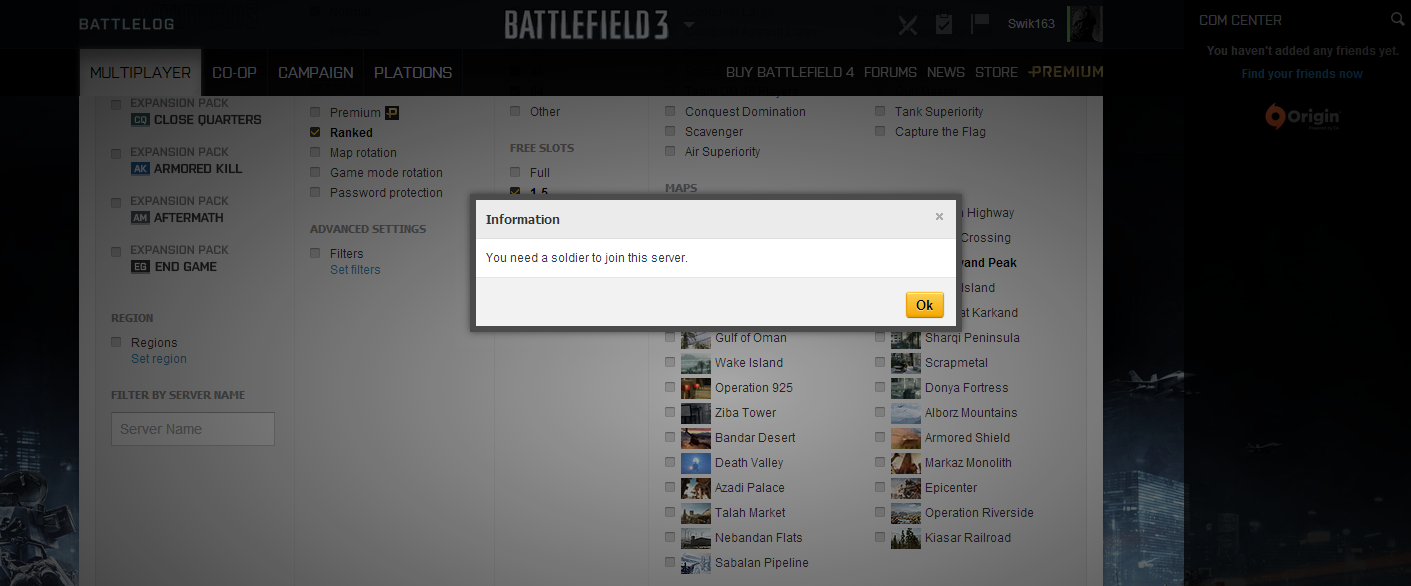Open News in the top menu
The height and width of the screenshot is (586, 1411).
tap(946, 72)
